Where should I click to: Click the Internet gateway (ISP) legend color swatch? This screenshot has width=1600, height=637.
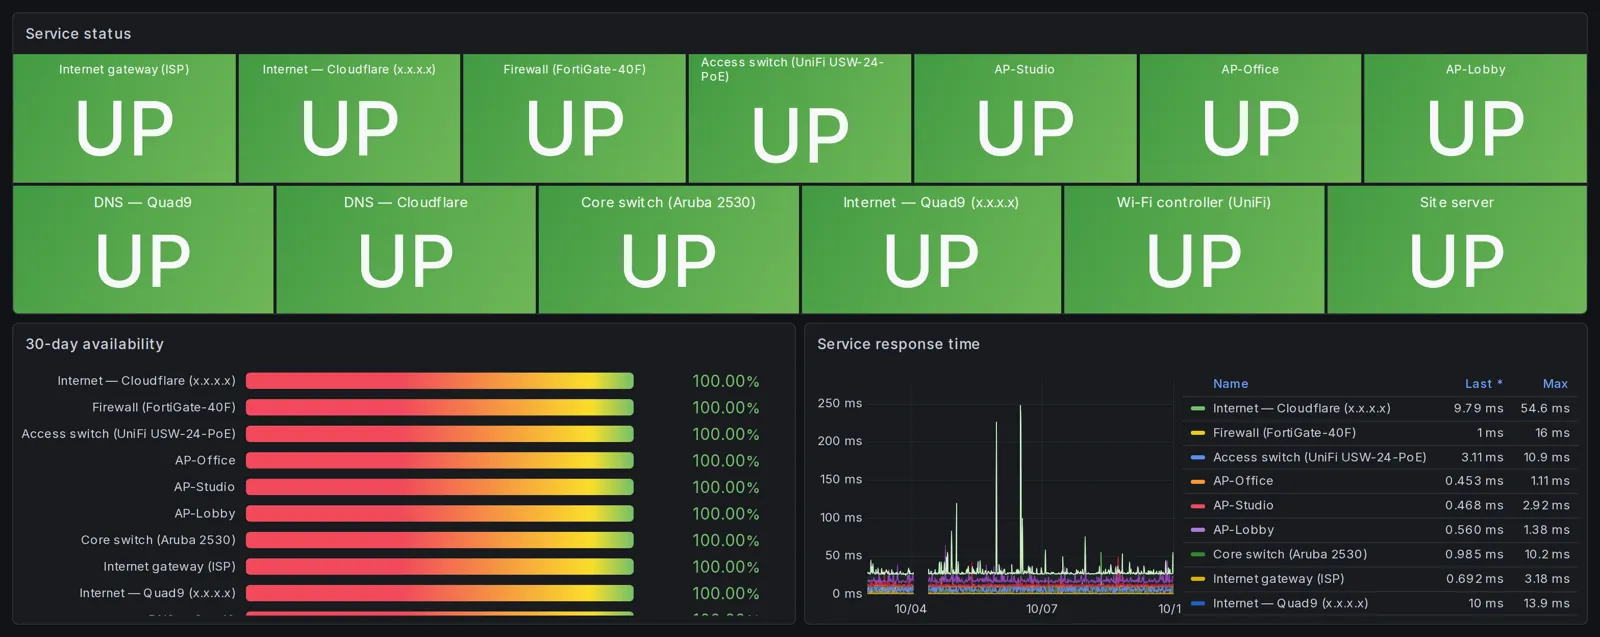point(1197,579)
